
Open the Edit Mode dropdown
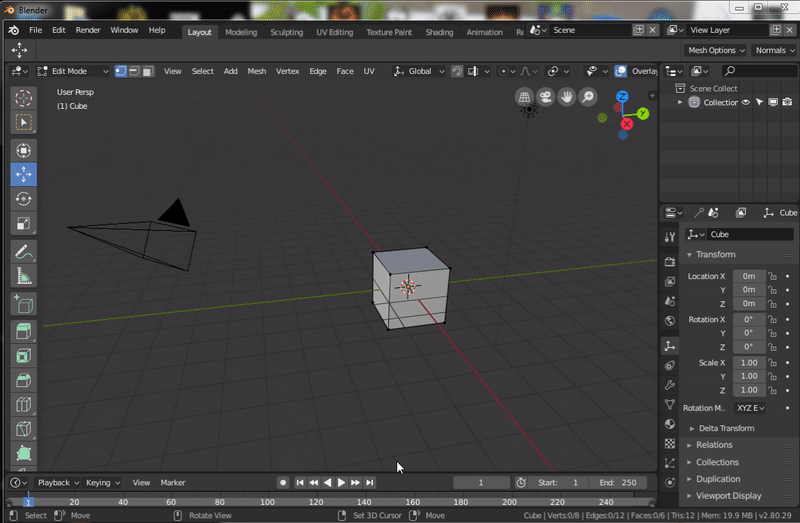coord(73,71)
